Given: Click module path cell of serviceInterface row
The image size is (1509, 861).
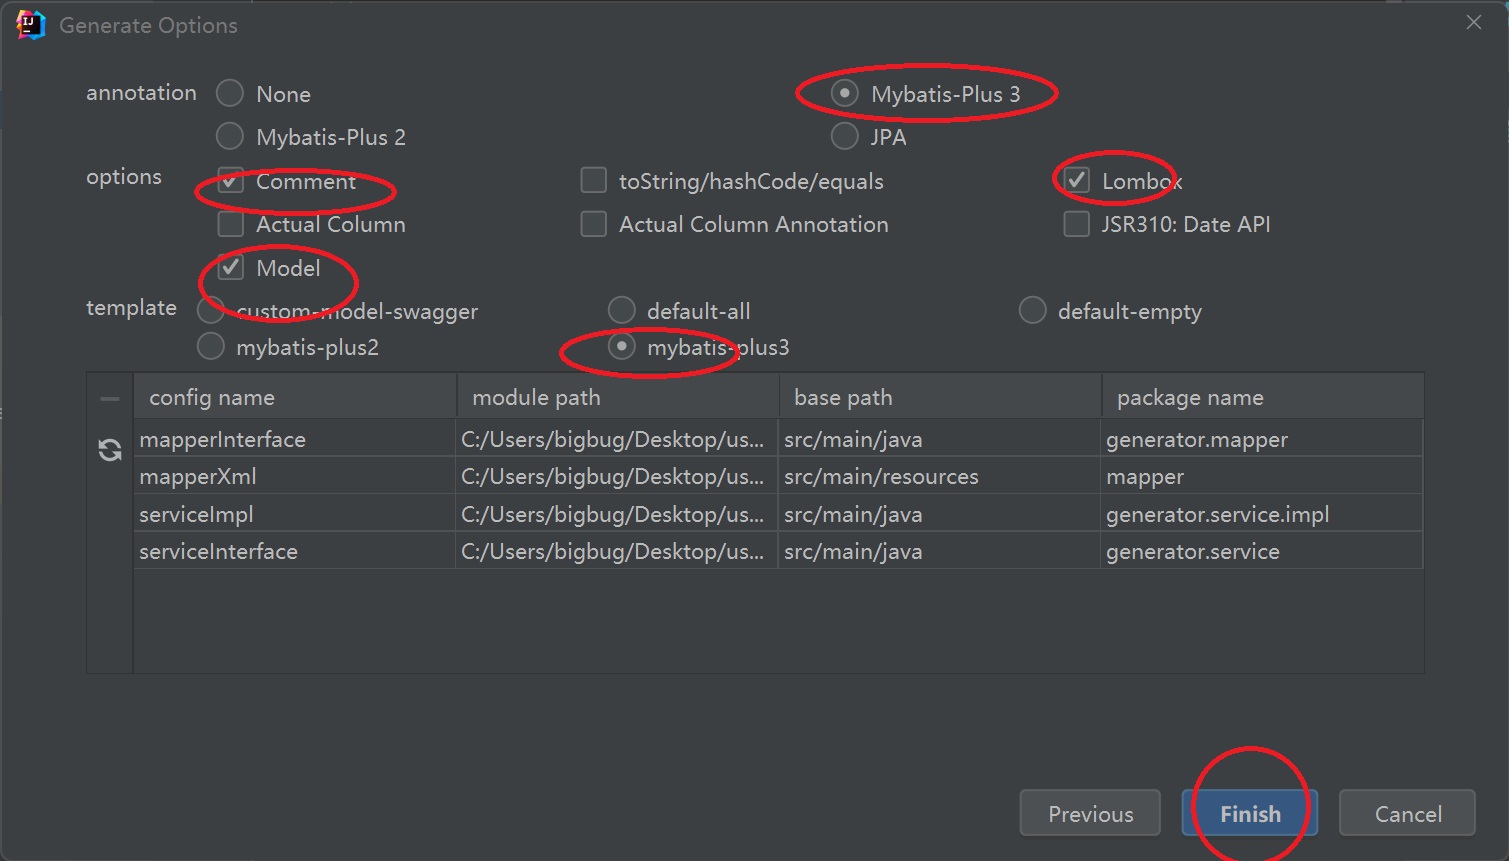Looking at the screenshot, I should 616,551.
